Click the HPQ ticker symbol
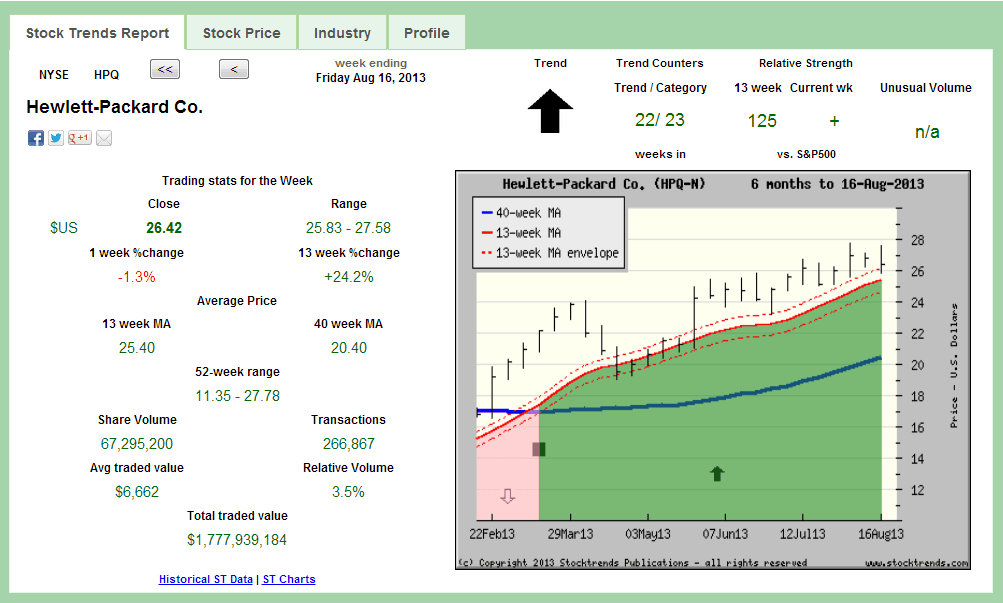Viewport: 1003px width, 603px height. pos(106,75)
